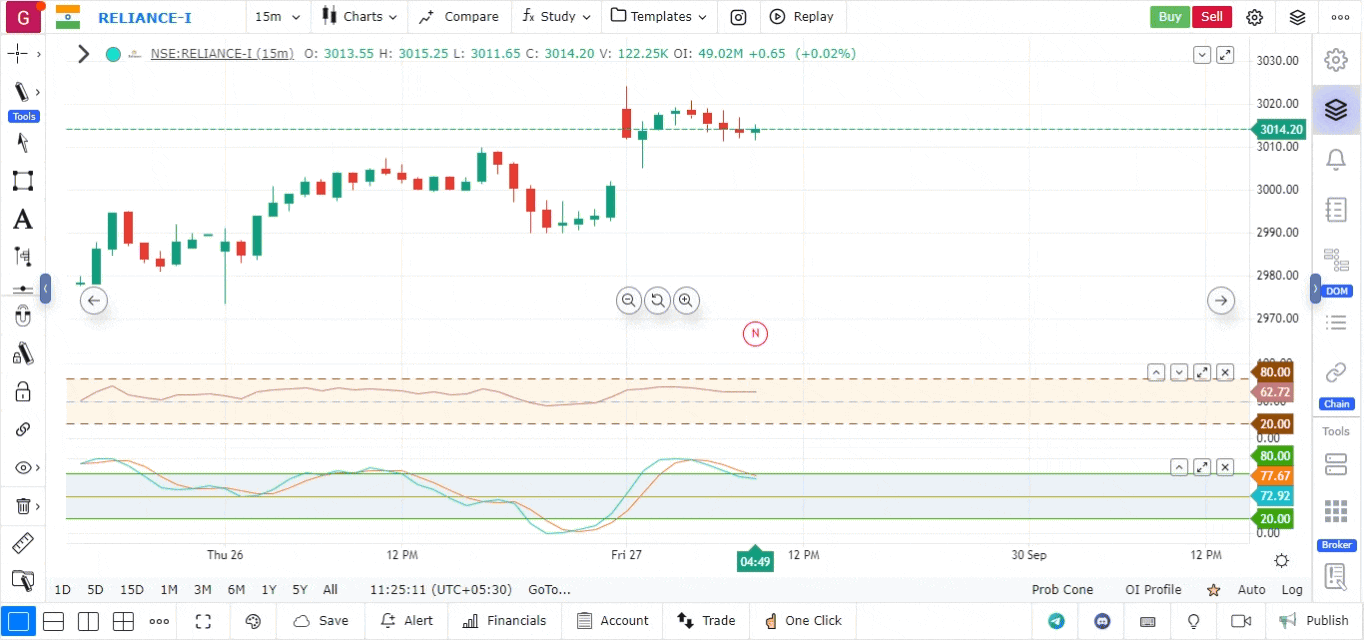1364x640 pixels.
Task: Select the rectangle shape drawing tool
Action: pyautogui.click(x=22, y=181)
